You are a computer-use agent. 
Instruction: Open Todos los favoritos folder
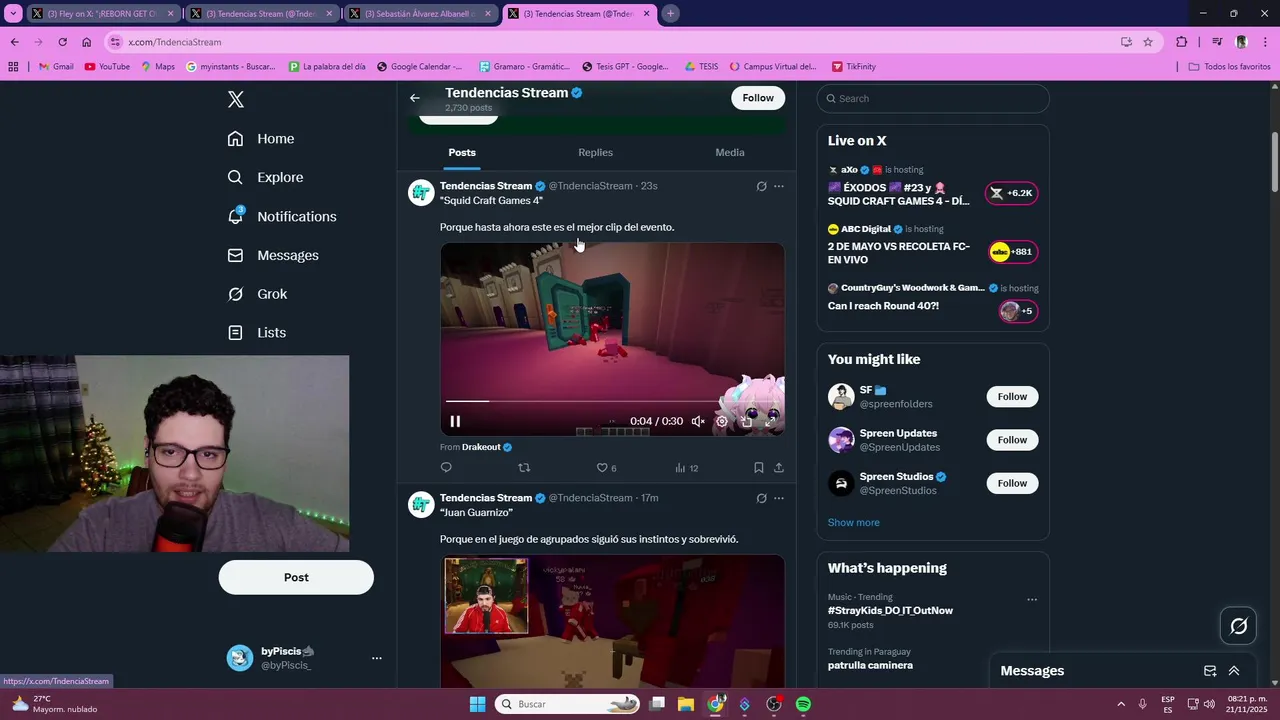pos(1230,67)
